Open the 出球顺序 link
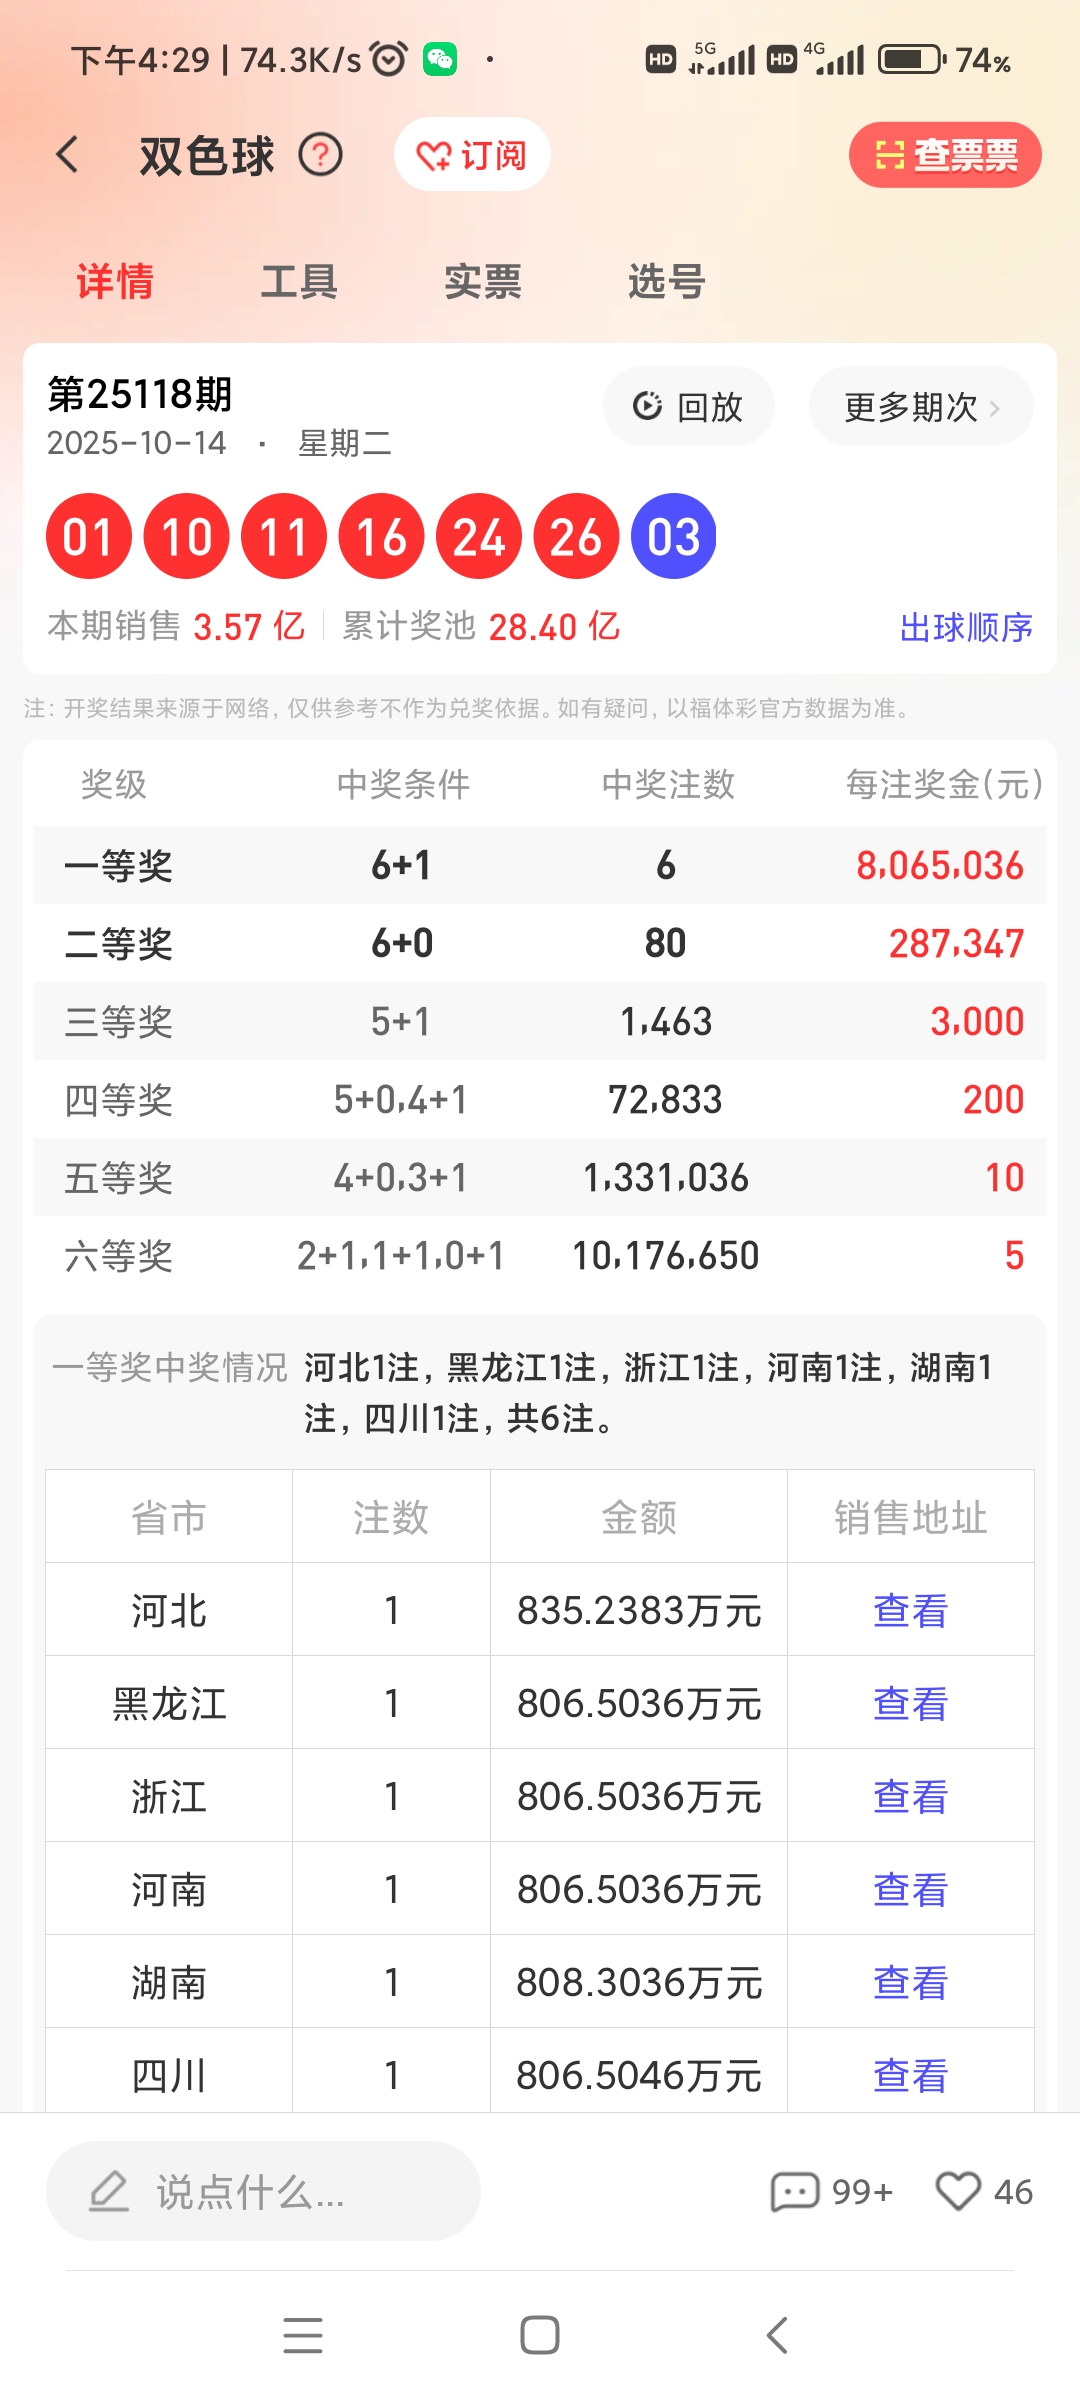 click(966, 627)
